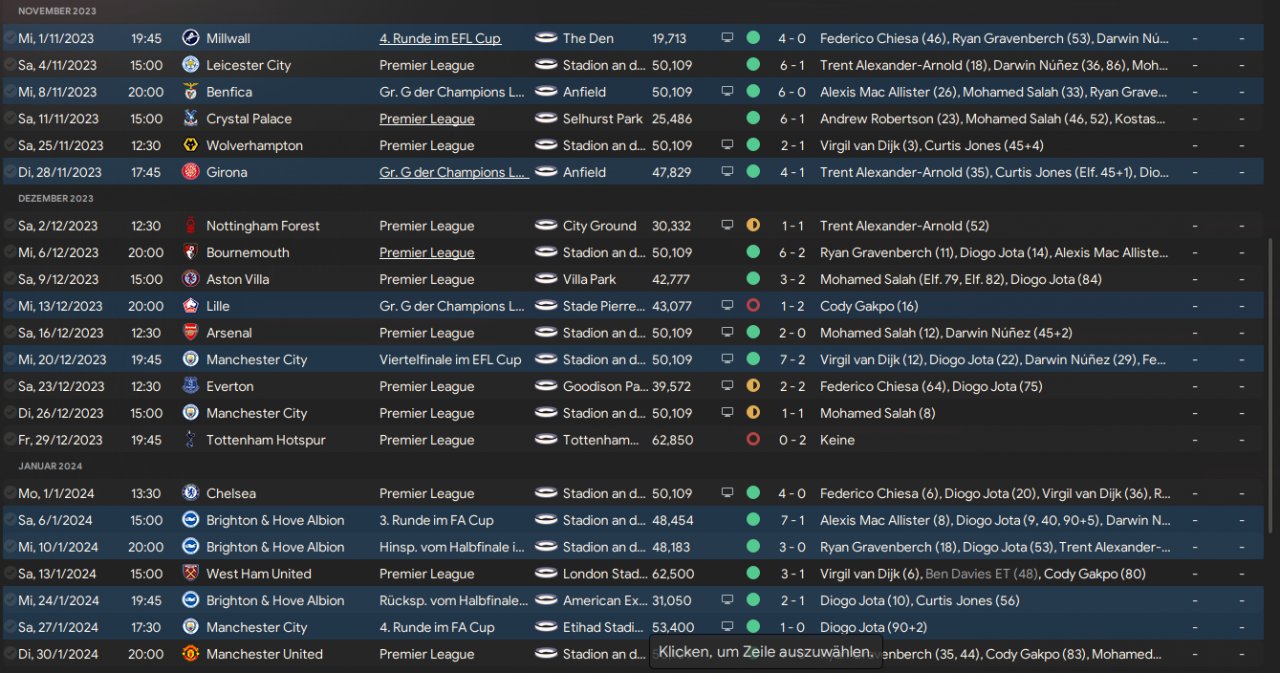Screen dimensions: 1280x673
Task: Toggle the row checkmark for Arsenal match
Action: [x=10, y=333]
